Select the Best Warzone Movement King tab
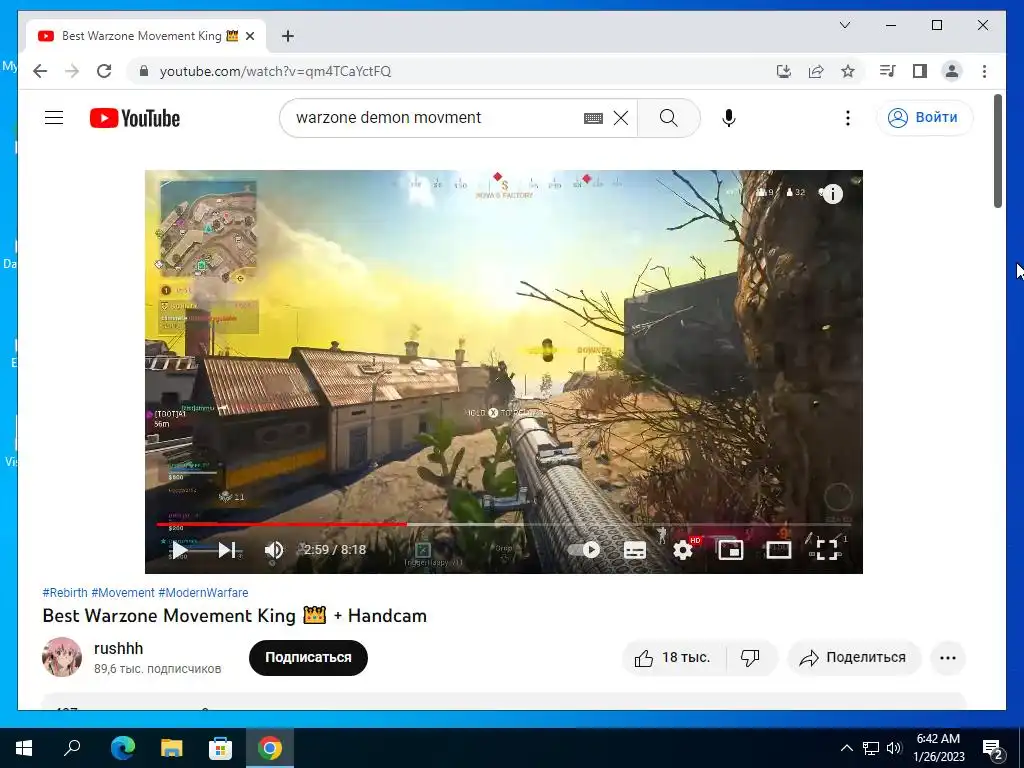The width and height of the screenshot is (1024, 768). [146, 36]
